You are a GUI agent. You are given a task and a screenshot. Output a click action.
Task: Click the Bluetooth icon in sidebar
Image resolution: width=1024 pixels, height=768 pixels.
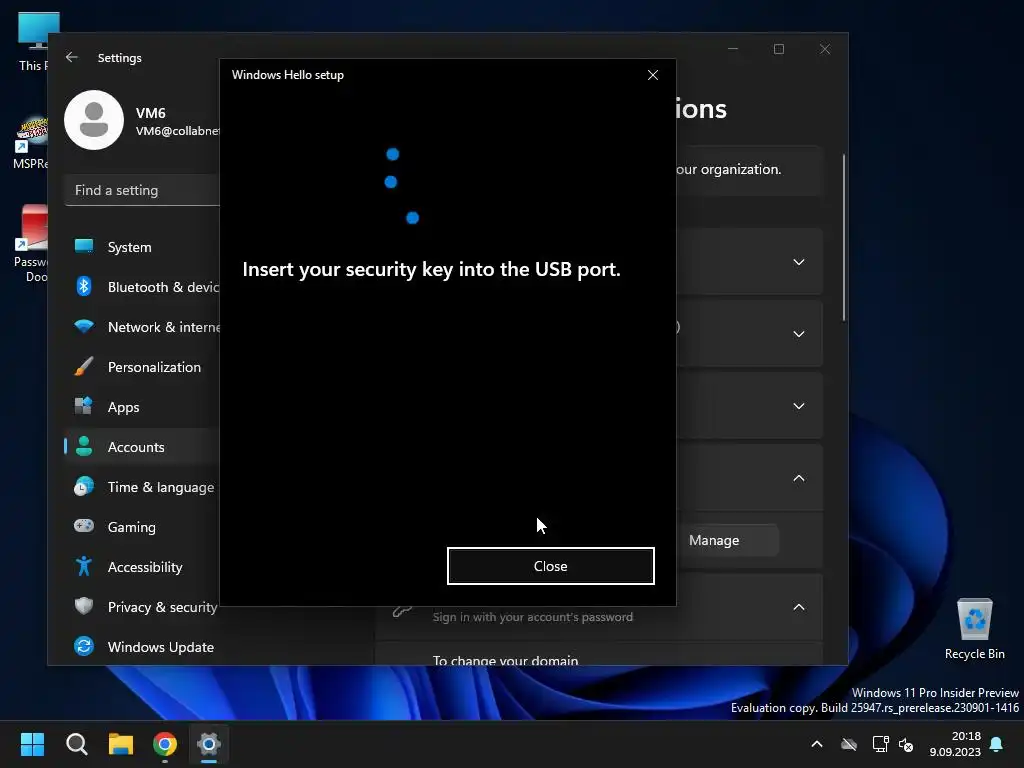84,286
